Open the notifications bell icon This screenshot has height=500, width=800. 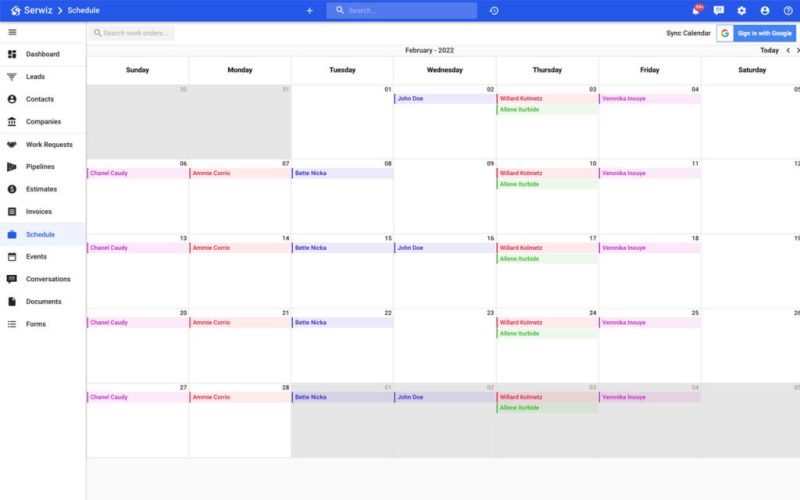point(696,10)
